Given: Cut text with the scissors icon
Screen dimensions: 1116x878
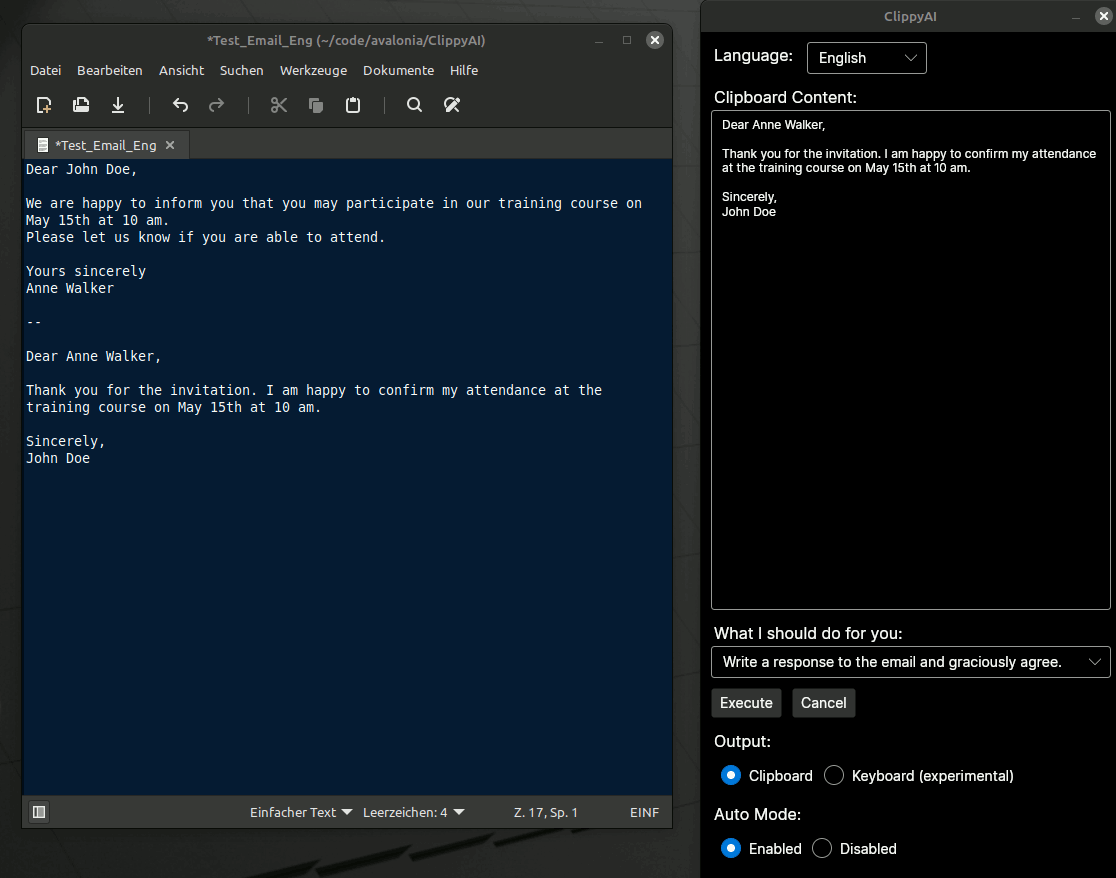Looking at the screenshot, I should (278, 105).
